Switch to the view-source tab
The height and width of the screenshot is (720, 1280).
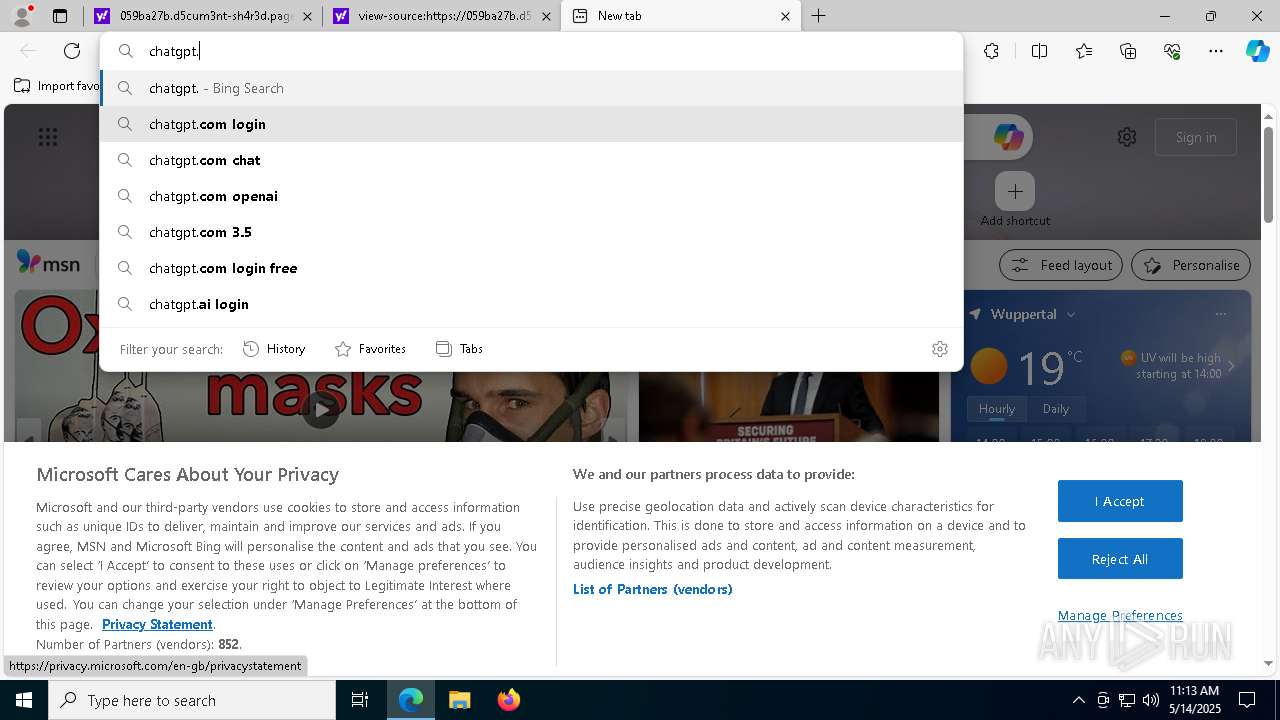click(442, 16)
